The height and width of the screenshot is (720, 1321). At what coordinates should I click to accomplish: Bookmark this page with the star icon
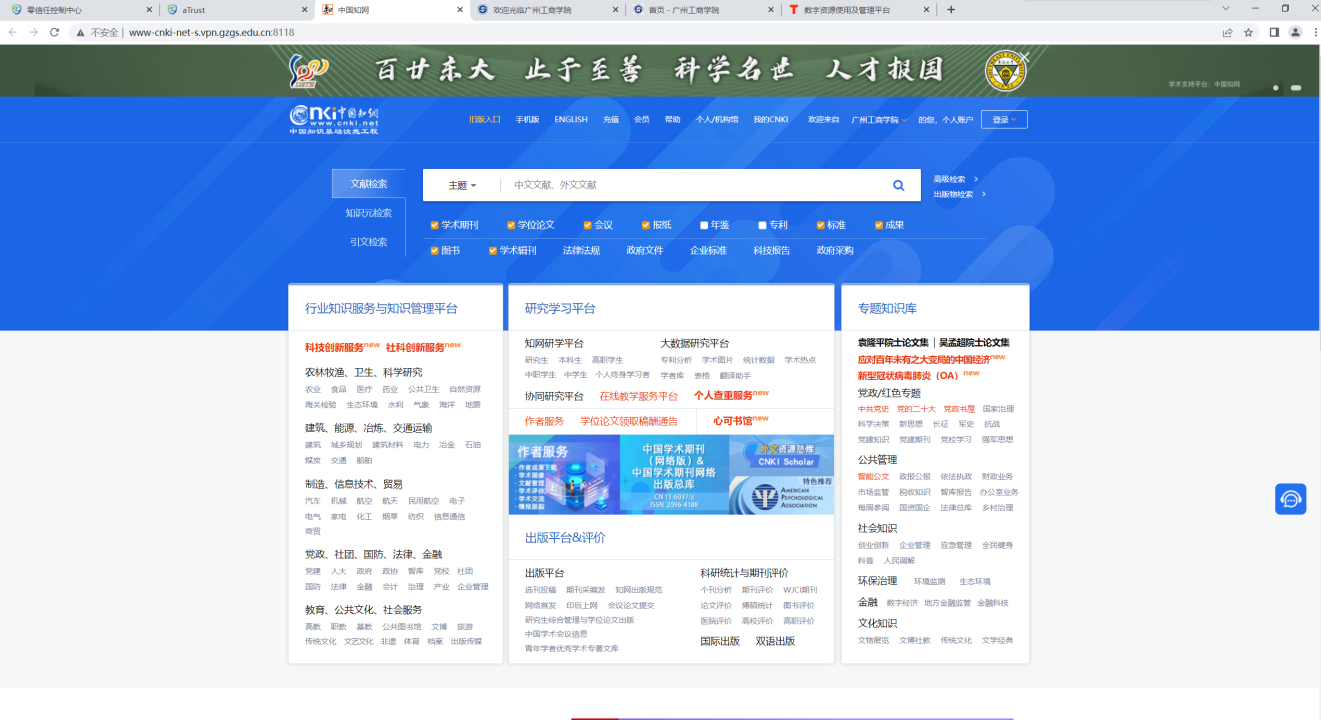click(1248, 32)
